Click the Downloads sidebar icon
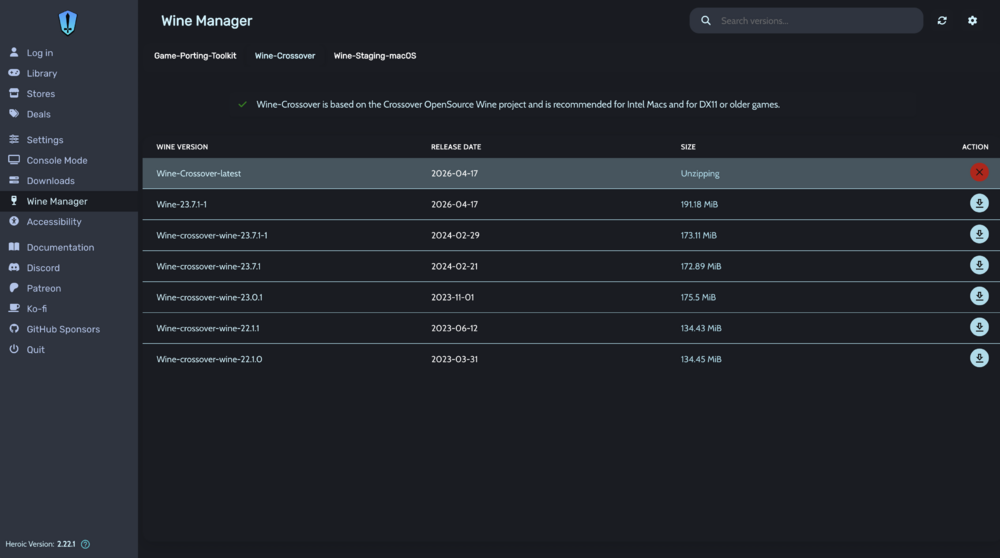 pos(14,180)
